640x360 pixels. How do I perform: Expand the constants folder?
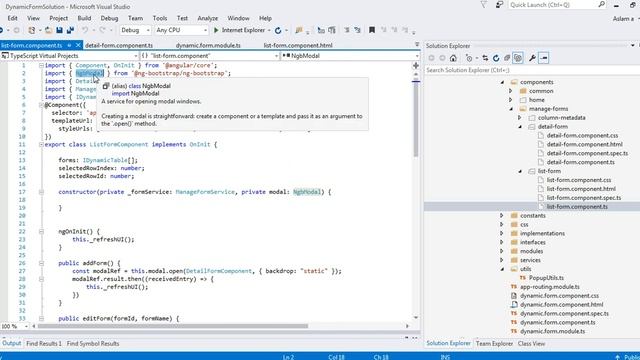(x=502, y=216)
